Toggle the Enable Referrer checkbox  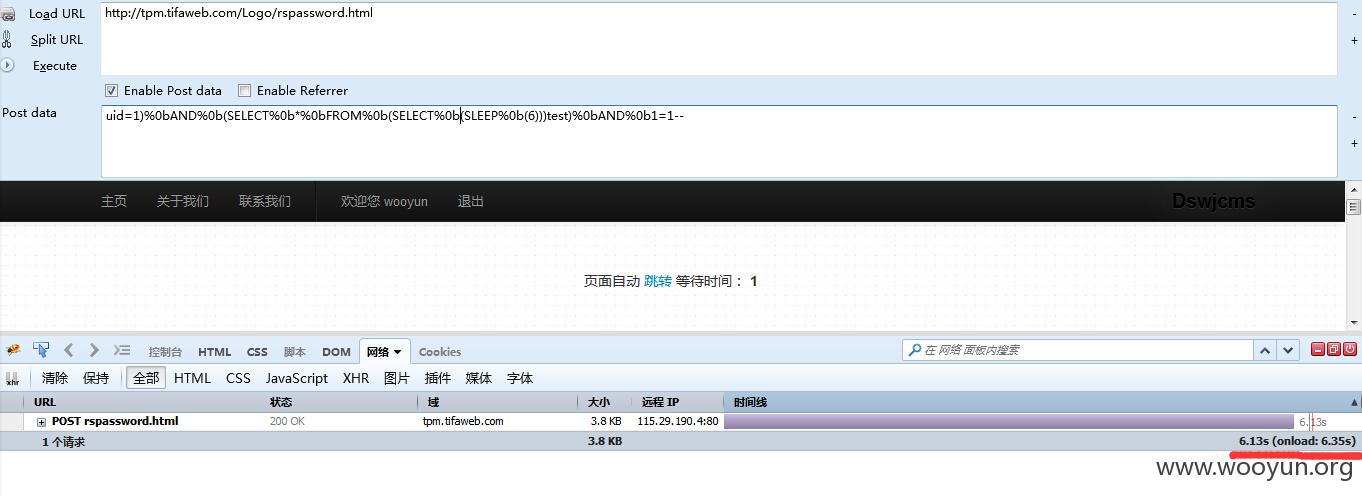pyautogui.click(x=244, y=90)
